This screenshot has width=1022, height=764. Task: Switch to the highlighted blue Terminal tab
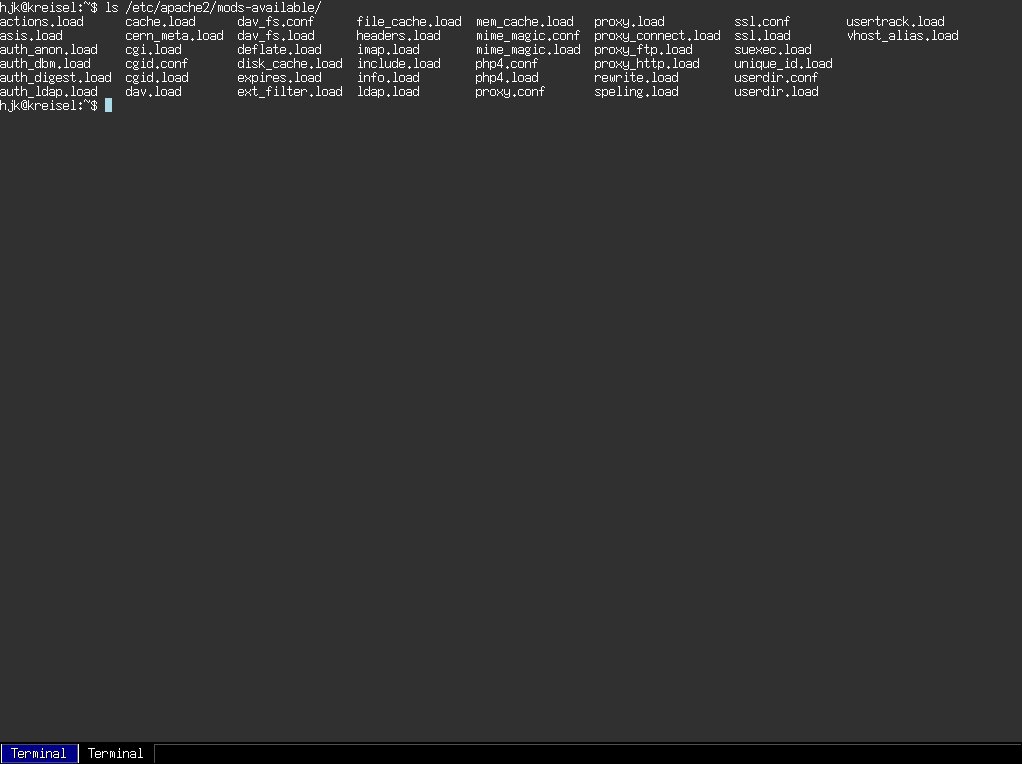tap(39, 753)
